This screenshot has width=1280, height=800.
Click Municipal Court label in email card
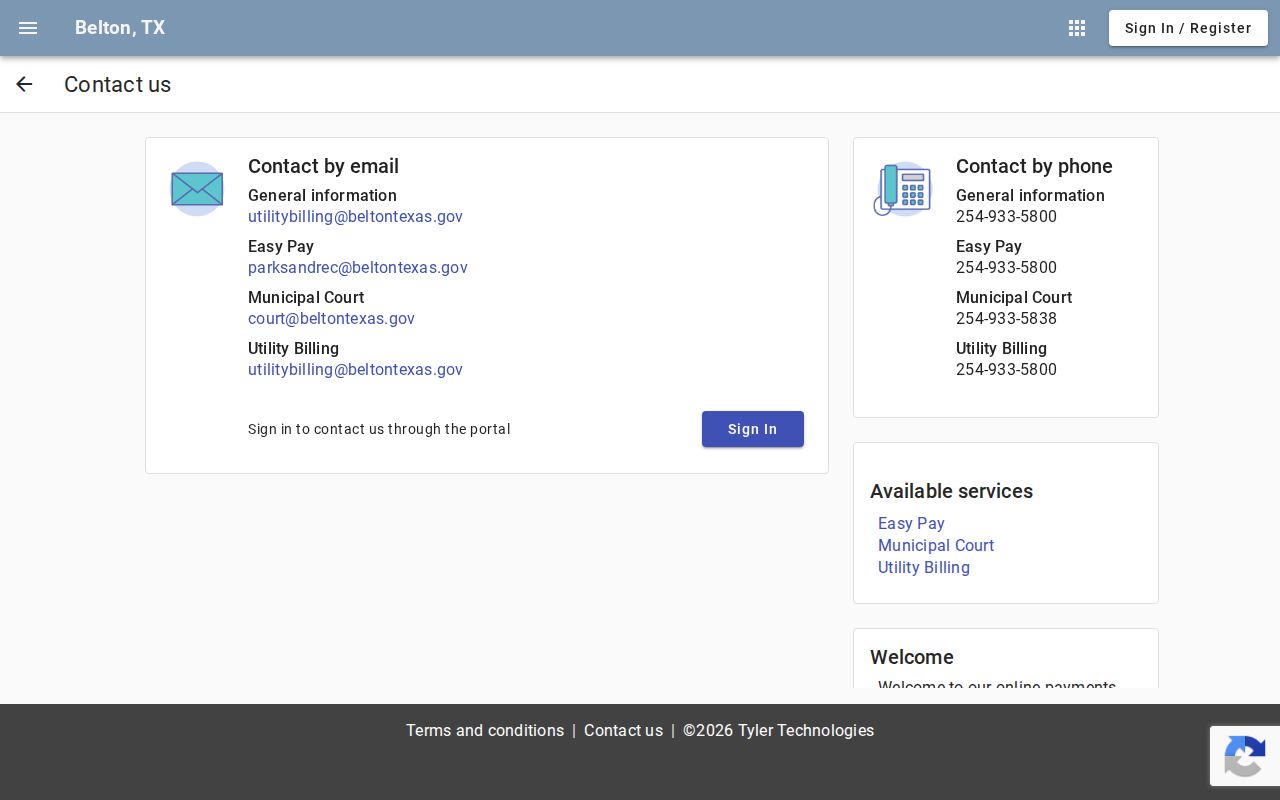pos(306,298)
